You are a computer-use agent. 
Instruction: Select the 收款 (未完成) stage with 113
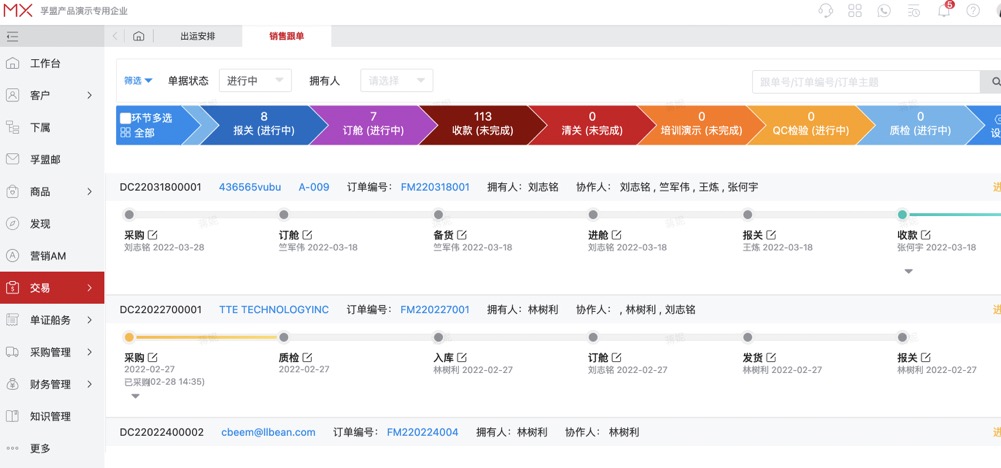(482, 124)
